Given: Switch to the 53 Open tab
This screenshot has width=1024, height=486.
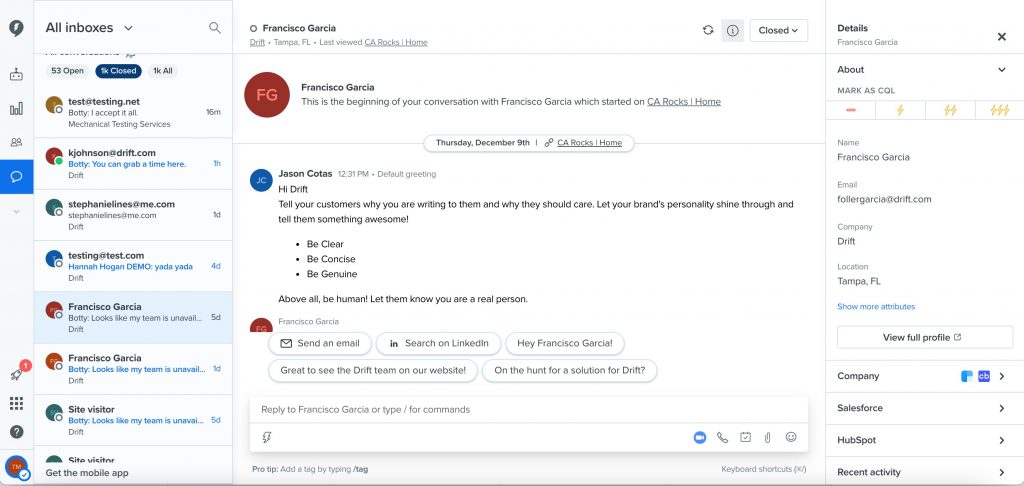Looking at the screenshot, I should [67, 71].
